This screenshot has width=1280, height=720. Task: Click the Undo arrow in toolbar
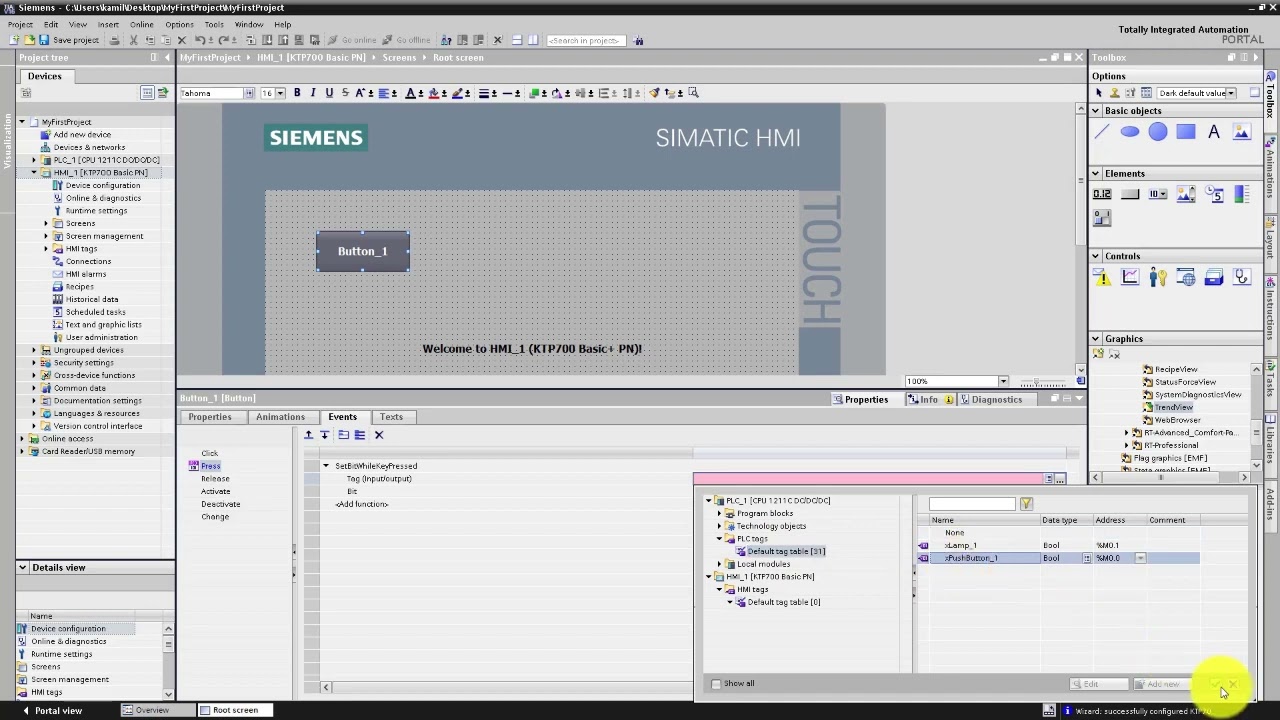click(x=200, y=40)
